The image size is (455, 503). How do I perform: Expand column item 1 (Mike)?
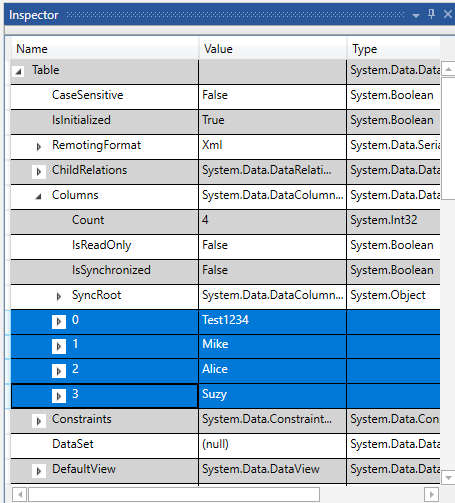pyautogui.click(x=59, y=346)
